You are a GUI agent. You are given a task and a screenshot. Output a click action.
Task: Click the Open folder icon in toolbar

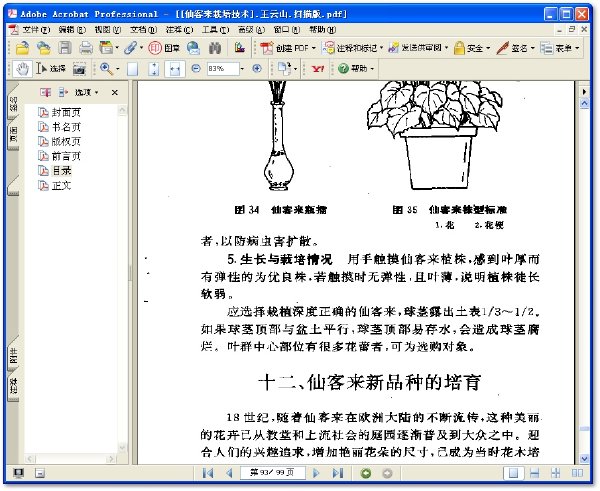(x=23, y=48)
